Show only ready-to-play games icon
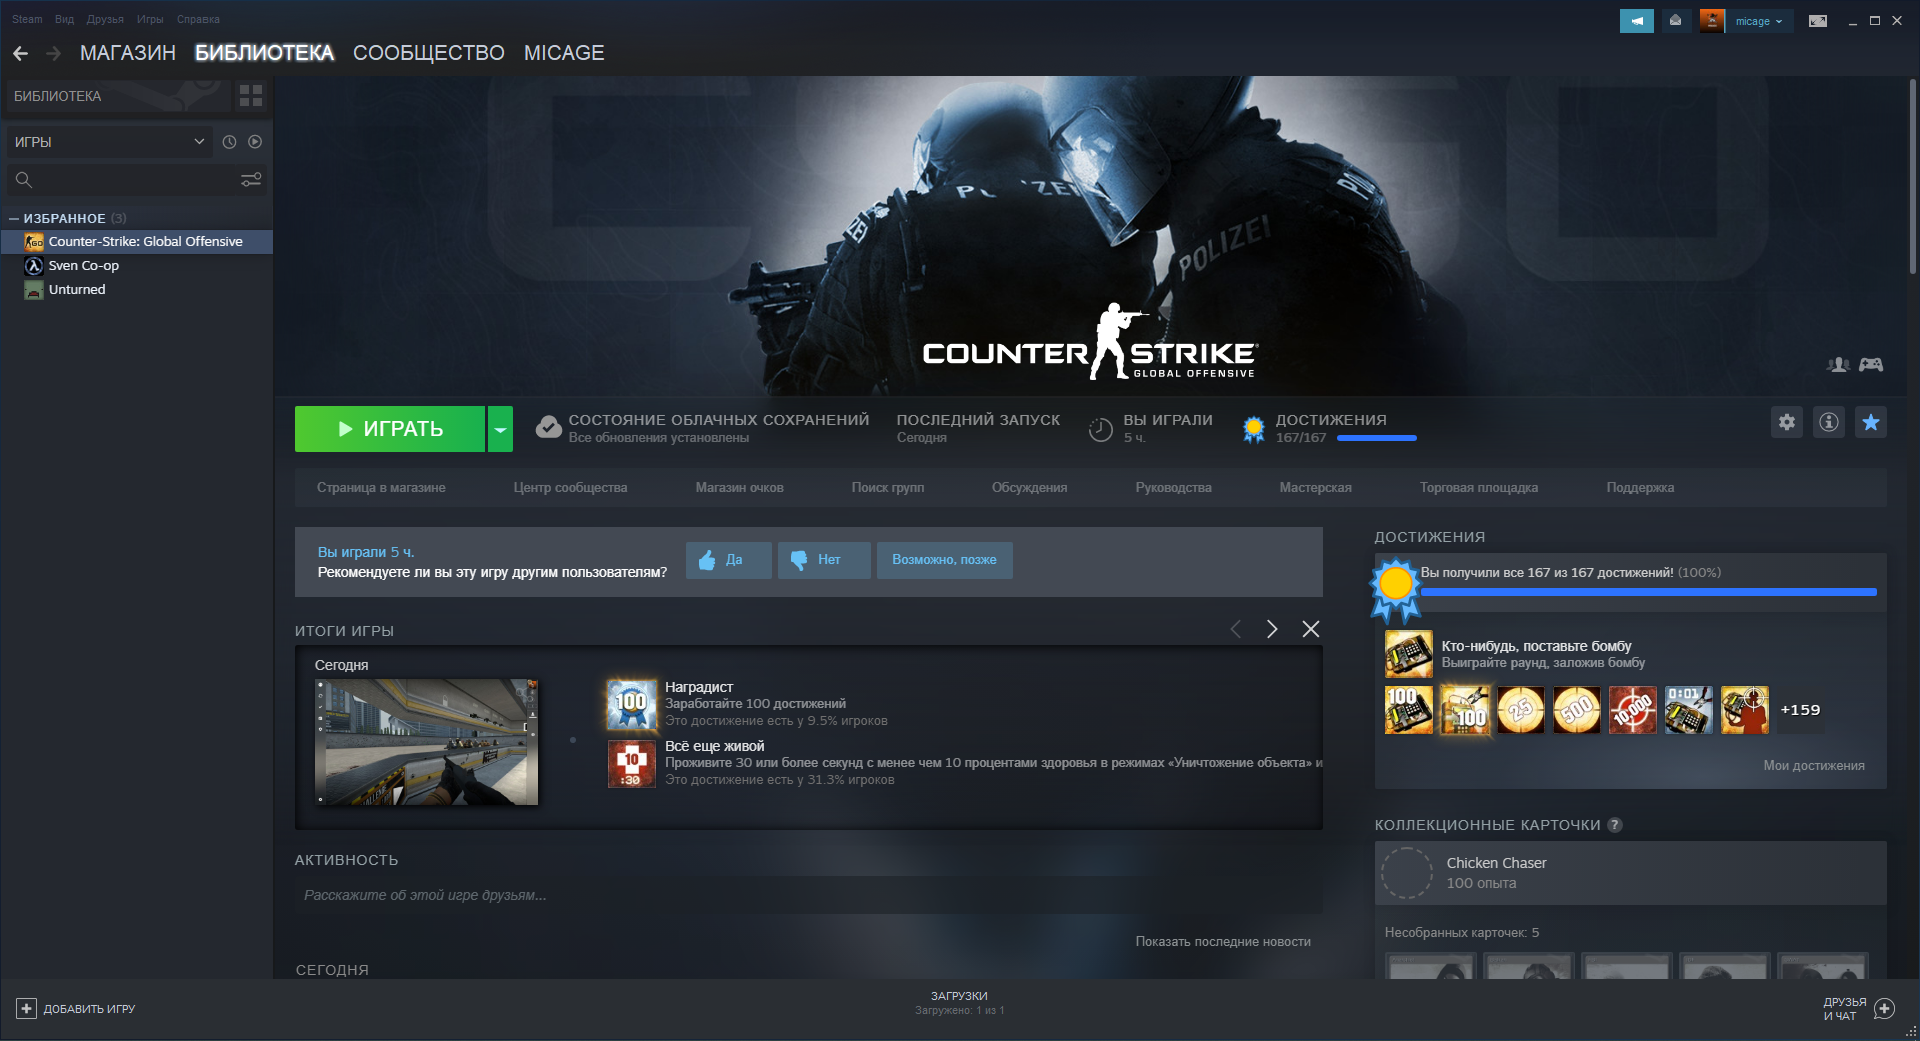1920x1041 pixels. click(255, 142)
